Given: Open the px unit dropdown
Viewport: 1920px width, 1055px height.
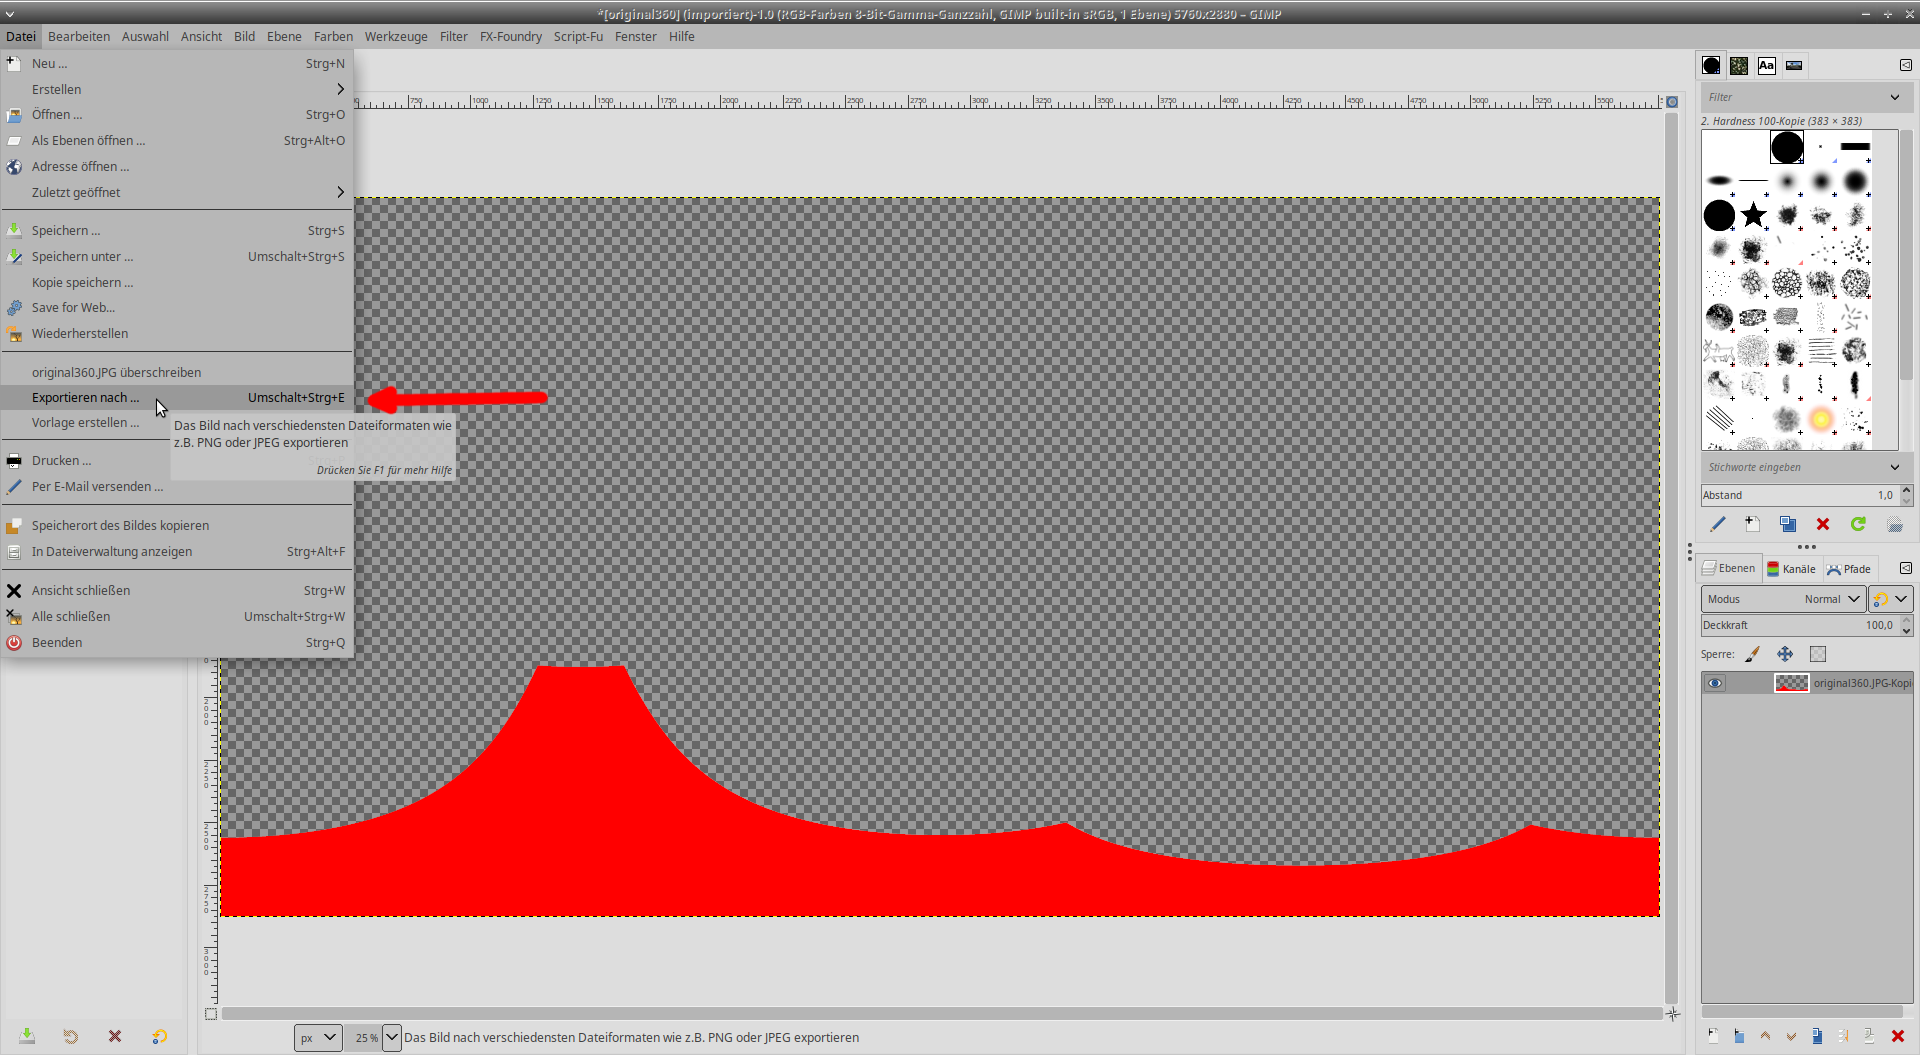Looking at the screenshot, I should point(318,1037).
